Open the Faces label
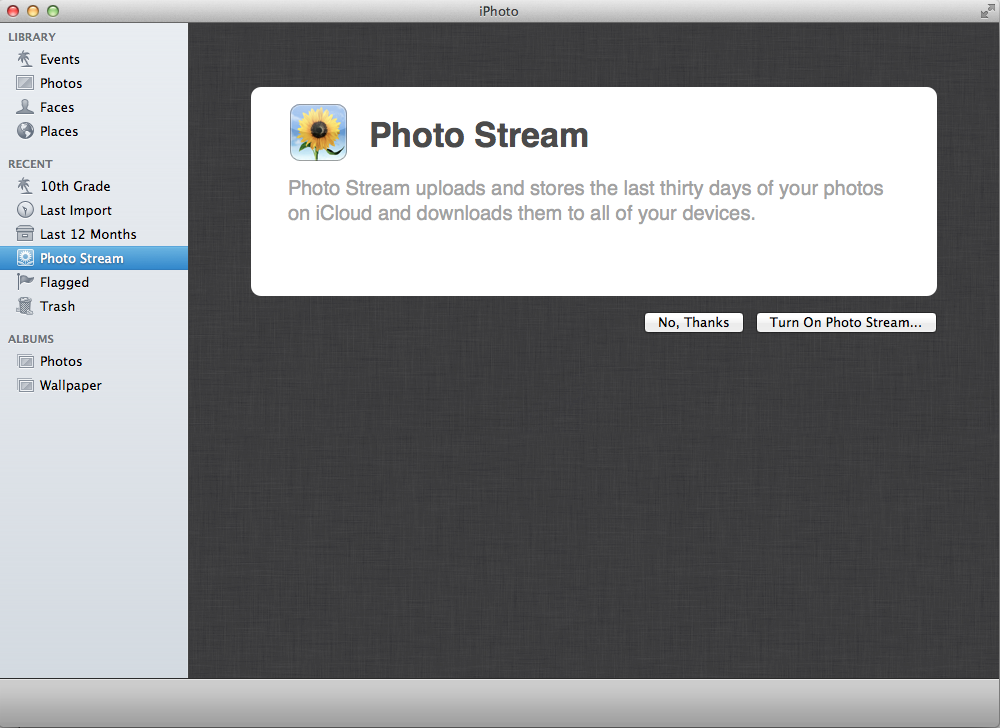This screenshot has height=728, width=1000. click(x=57, y=107)
